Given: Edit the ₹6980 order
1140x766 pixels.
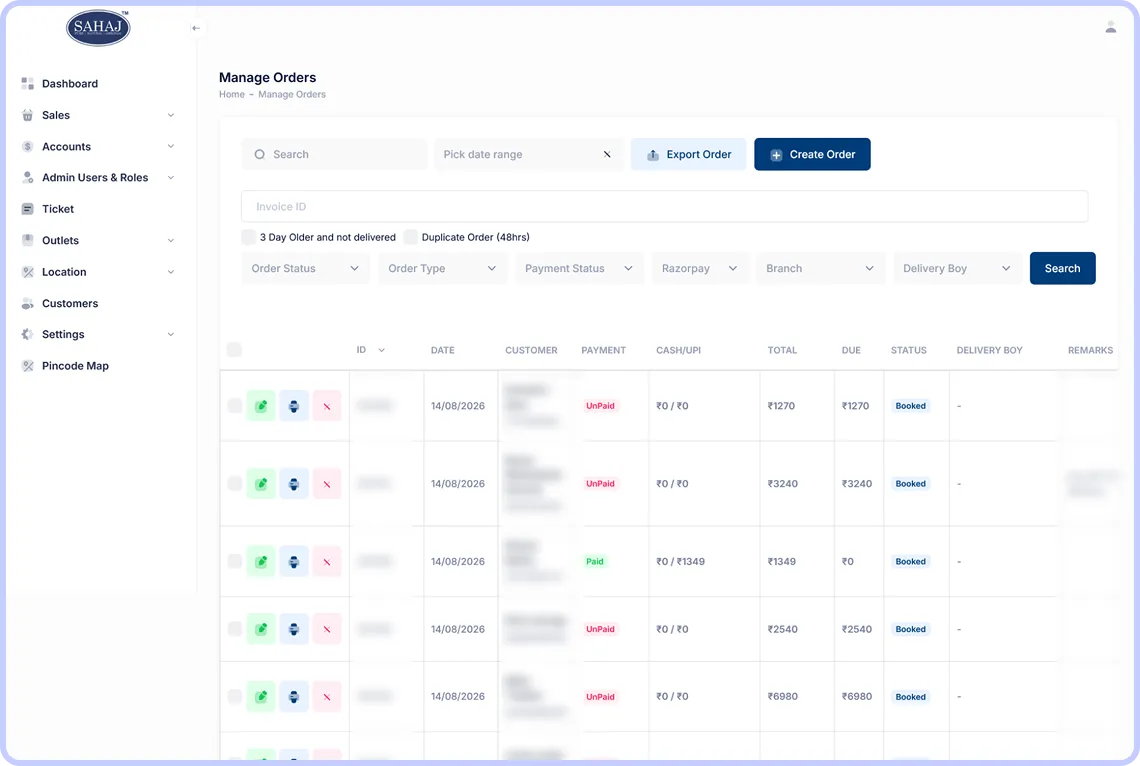Looking at the screenshot, I should [261, 697].
